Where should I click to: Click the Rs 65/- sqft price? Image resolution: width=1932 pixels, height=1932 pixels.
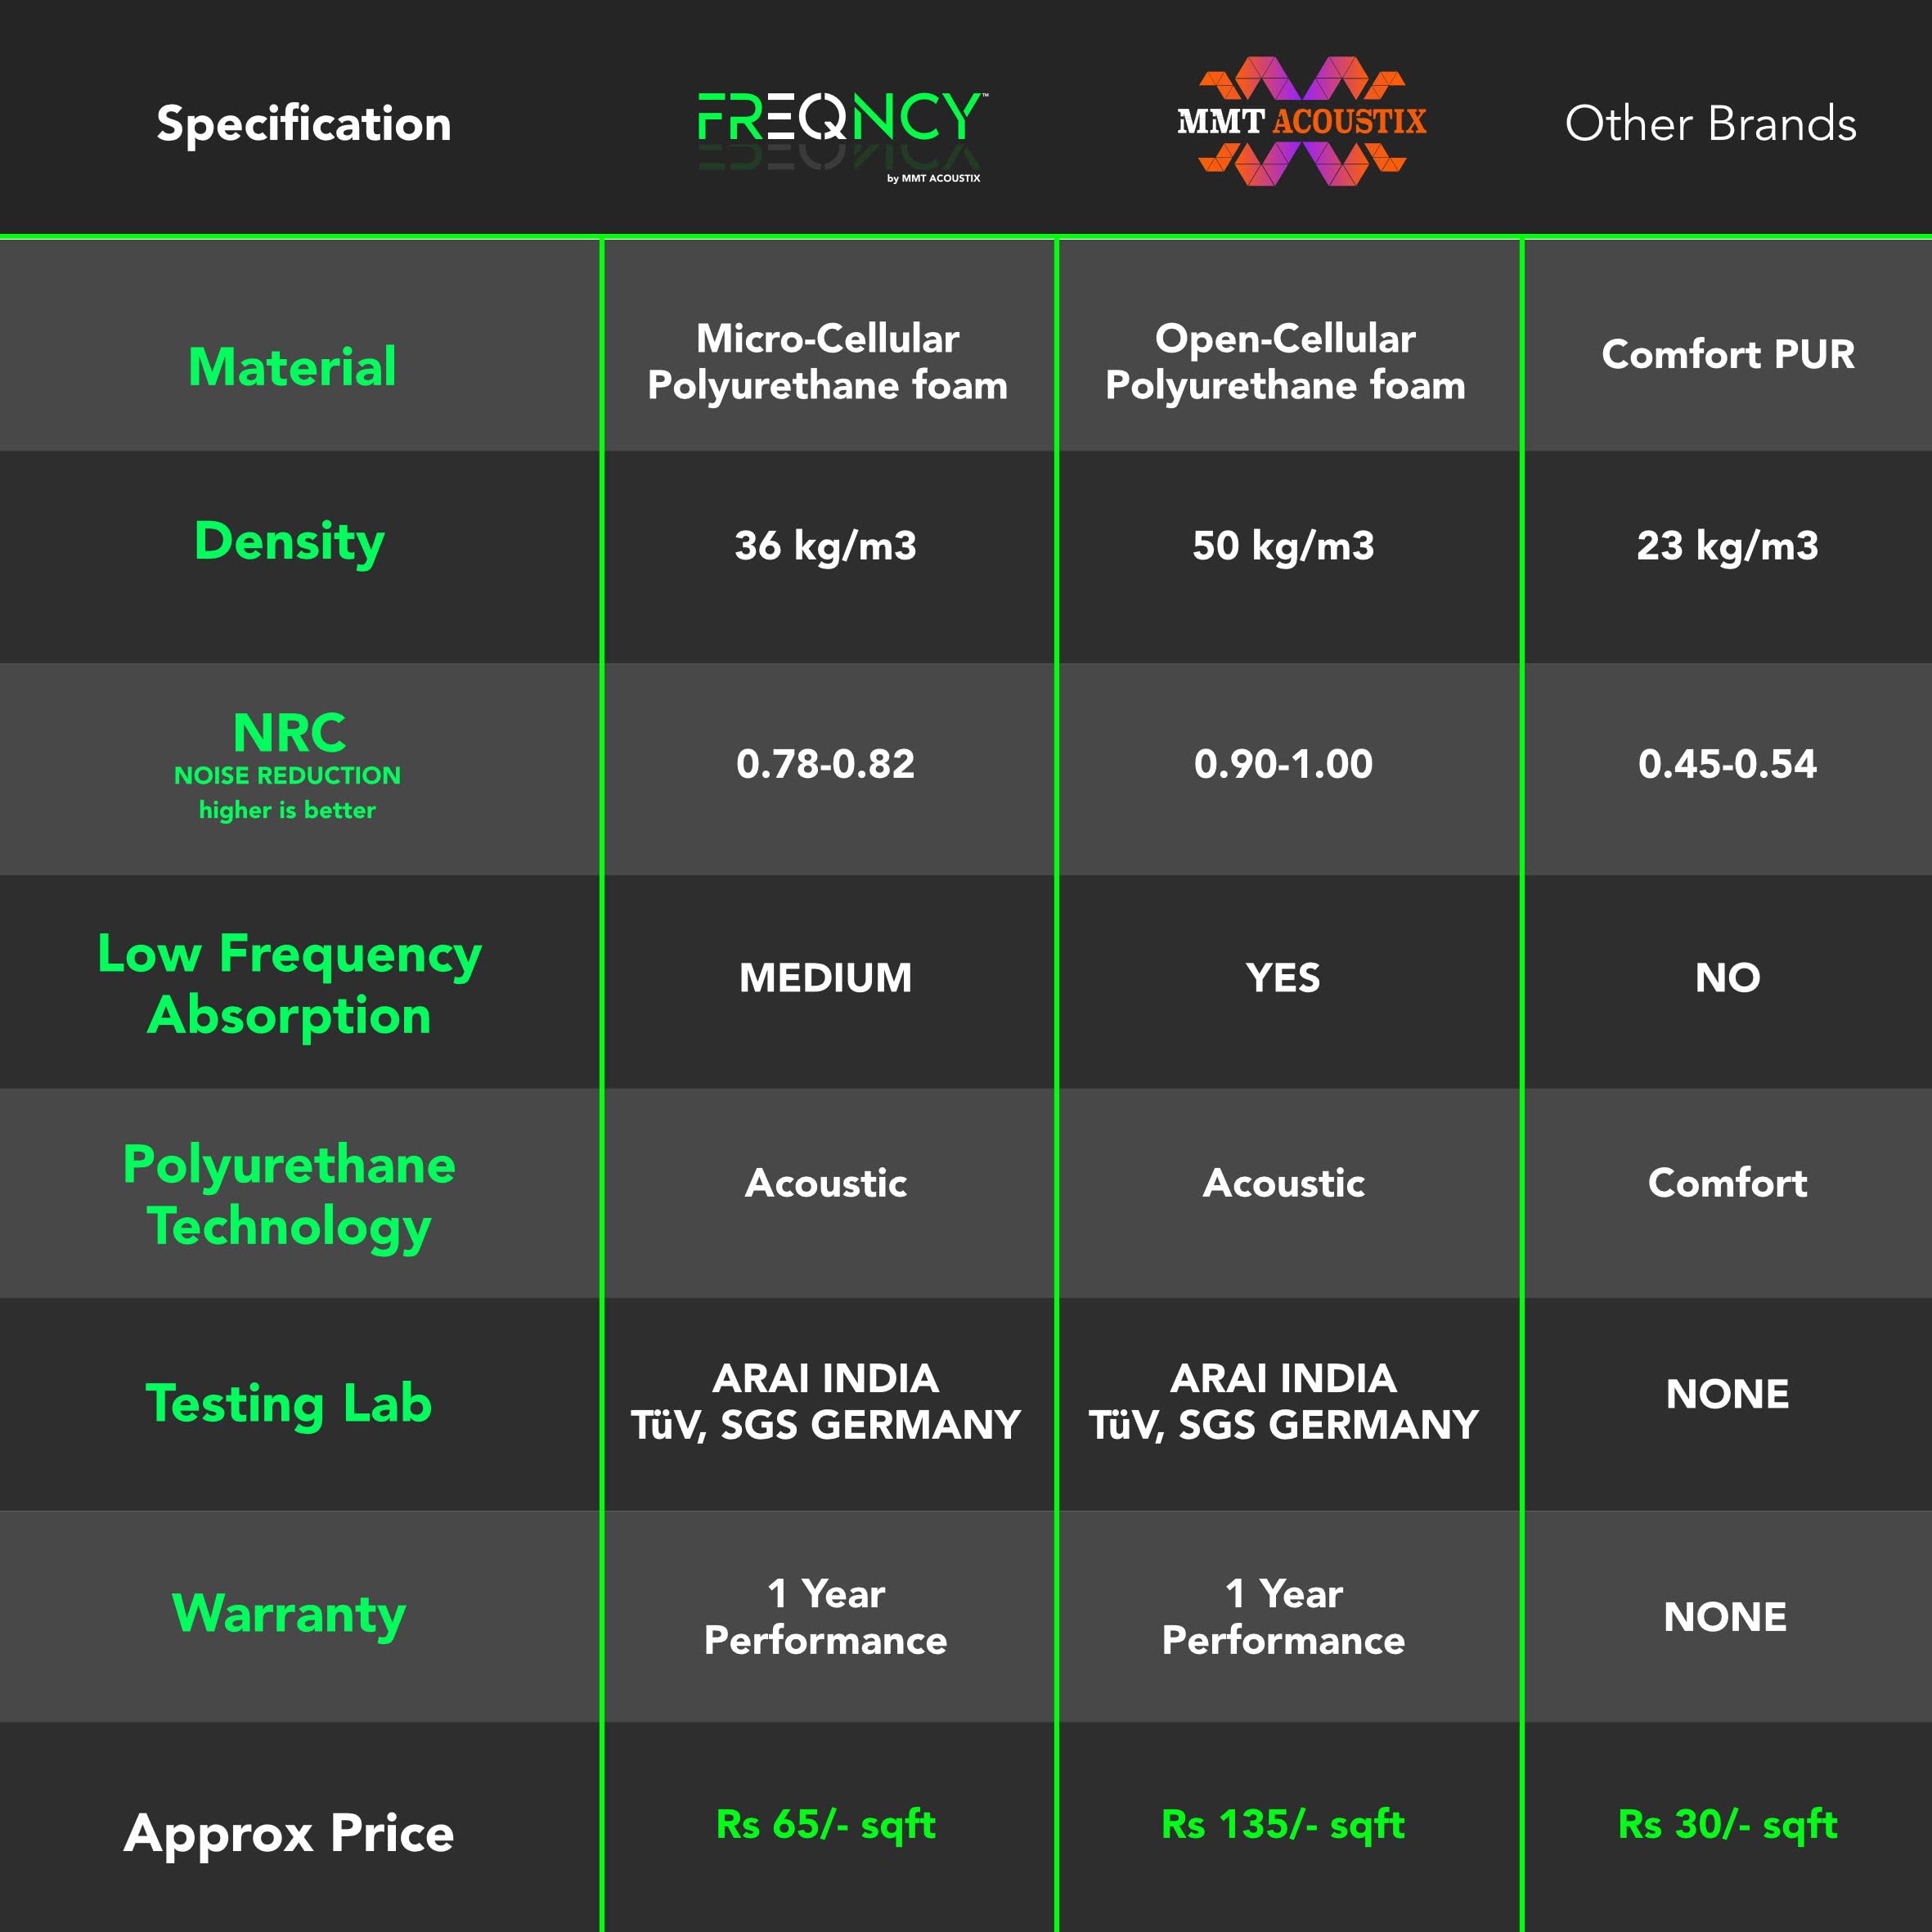coord(826,1824)
